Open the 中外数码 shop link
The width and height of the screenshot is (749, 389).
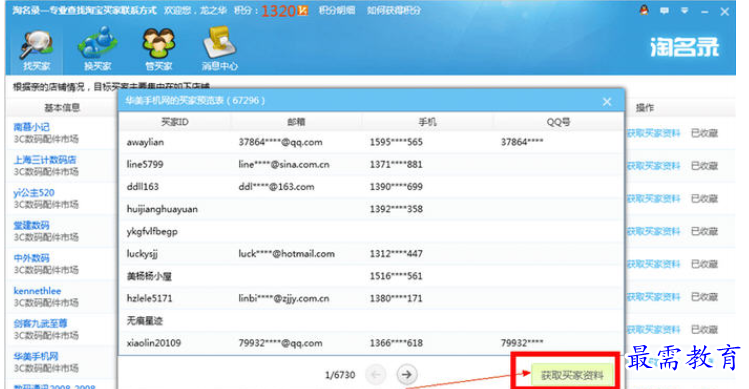[x=32, y=258]
